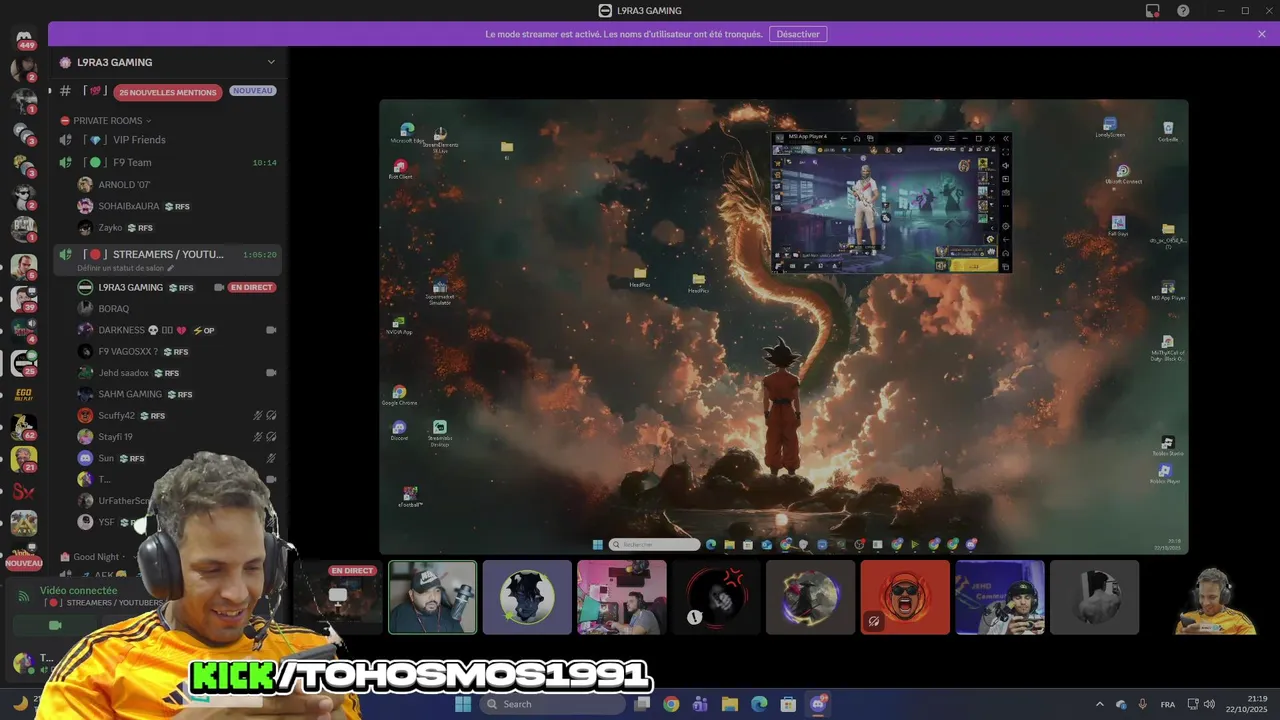Click NVIDIA App icon in shared stream desktop
Image resolution: width=1280 pixels, height=720 pixels.
click(x=399, y=326)
